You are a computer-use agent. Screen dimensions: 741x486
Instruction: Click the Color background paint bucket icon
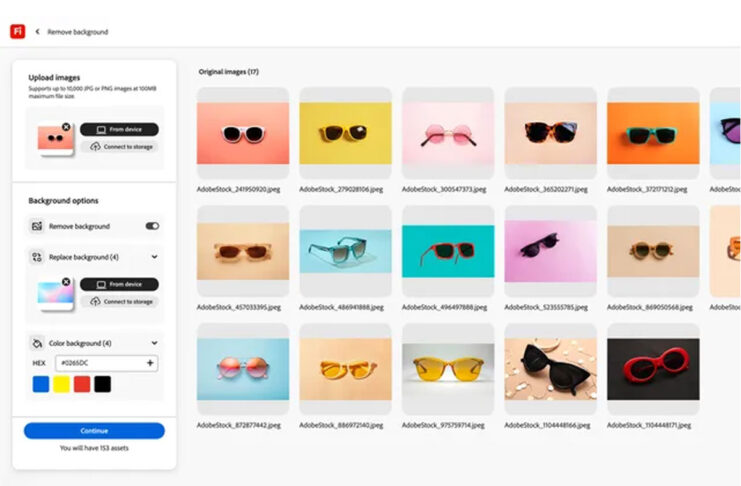[37, 343]
